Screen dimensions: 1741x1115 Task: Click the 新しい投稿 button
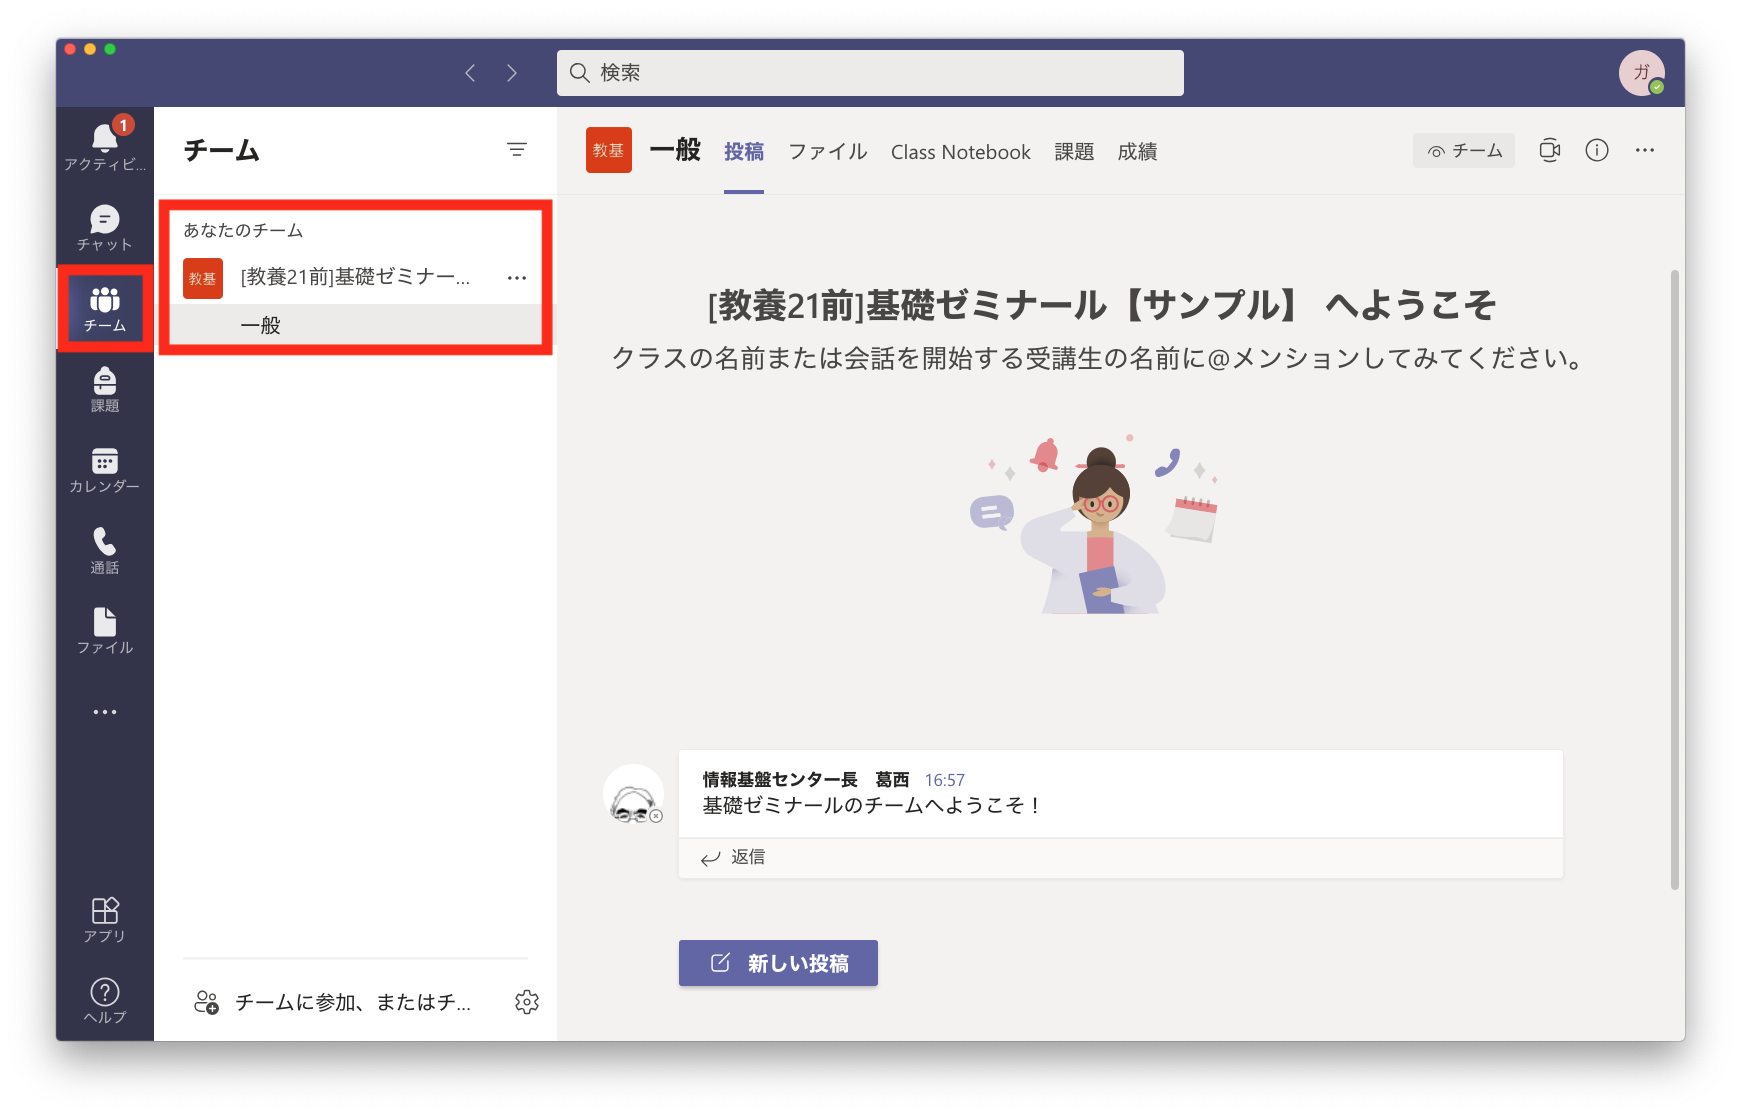pos(778,963)
